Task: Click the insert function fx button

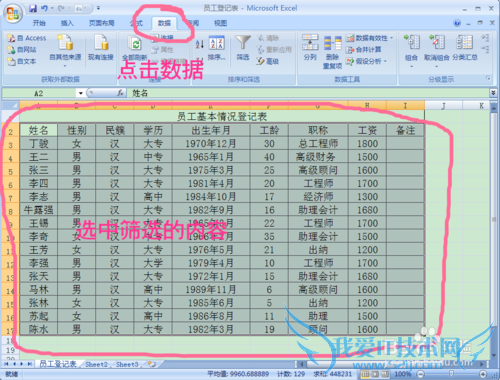Action: coord(120,93)
